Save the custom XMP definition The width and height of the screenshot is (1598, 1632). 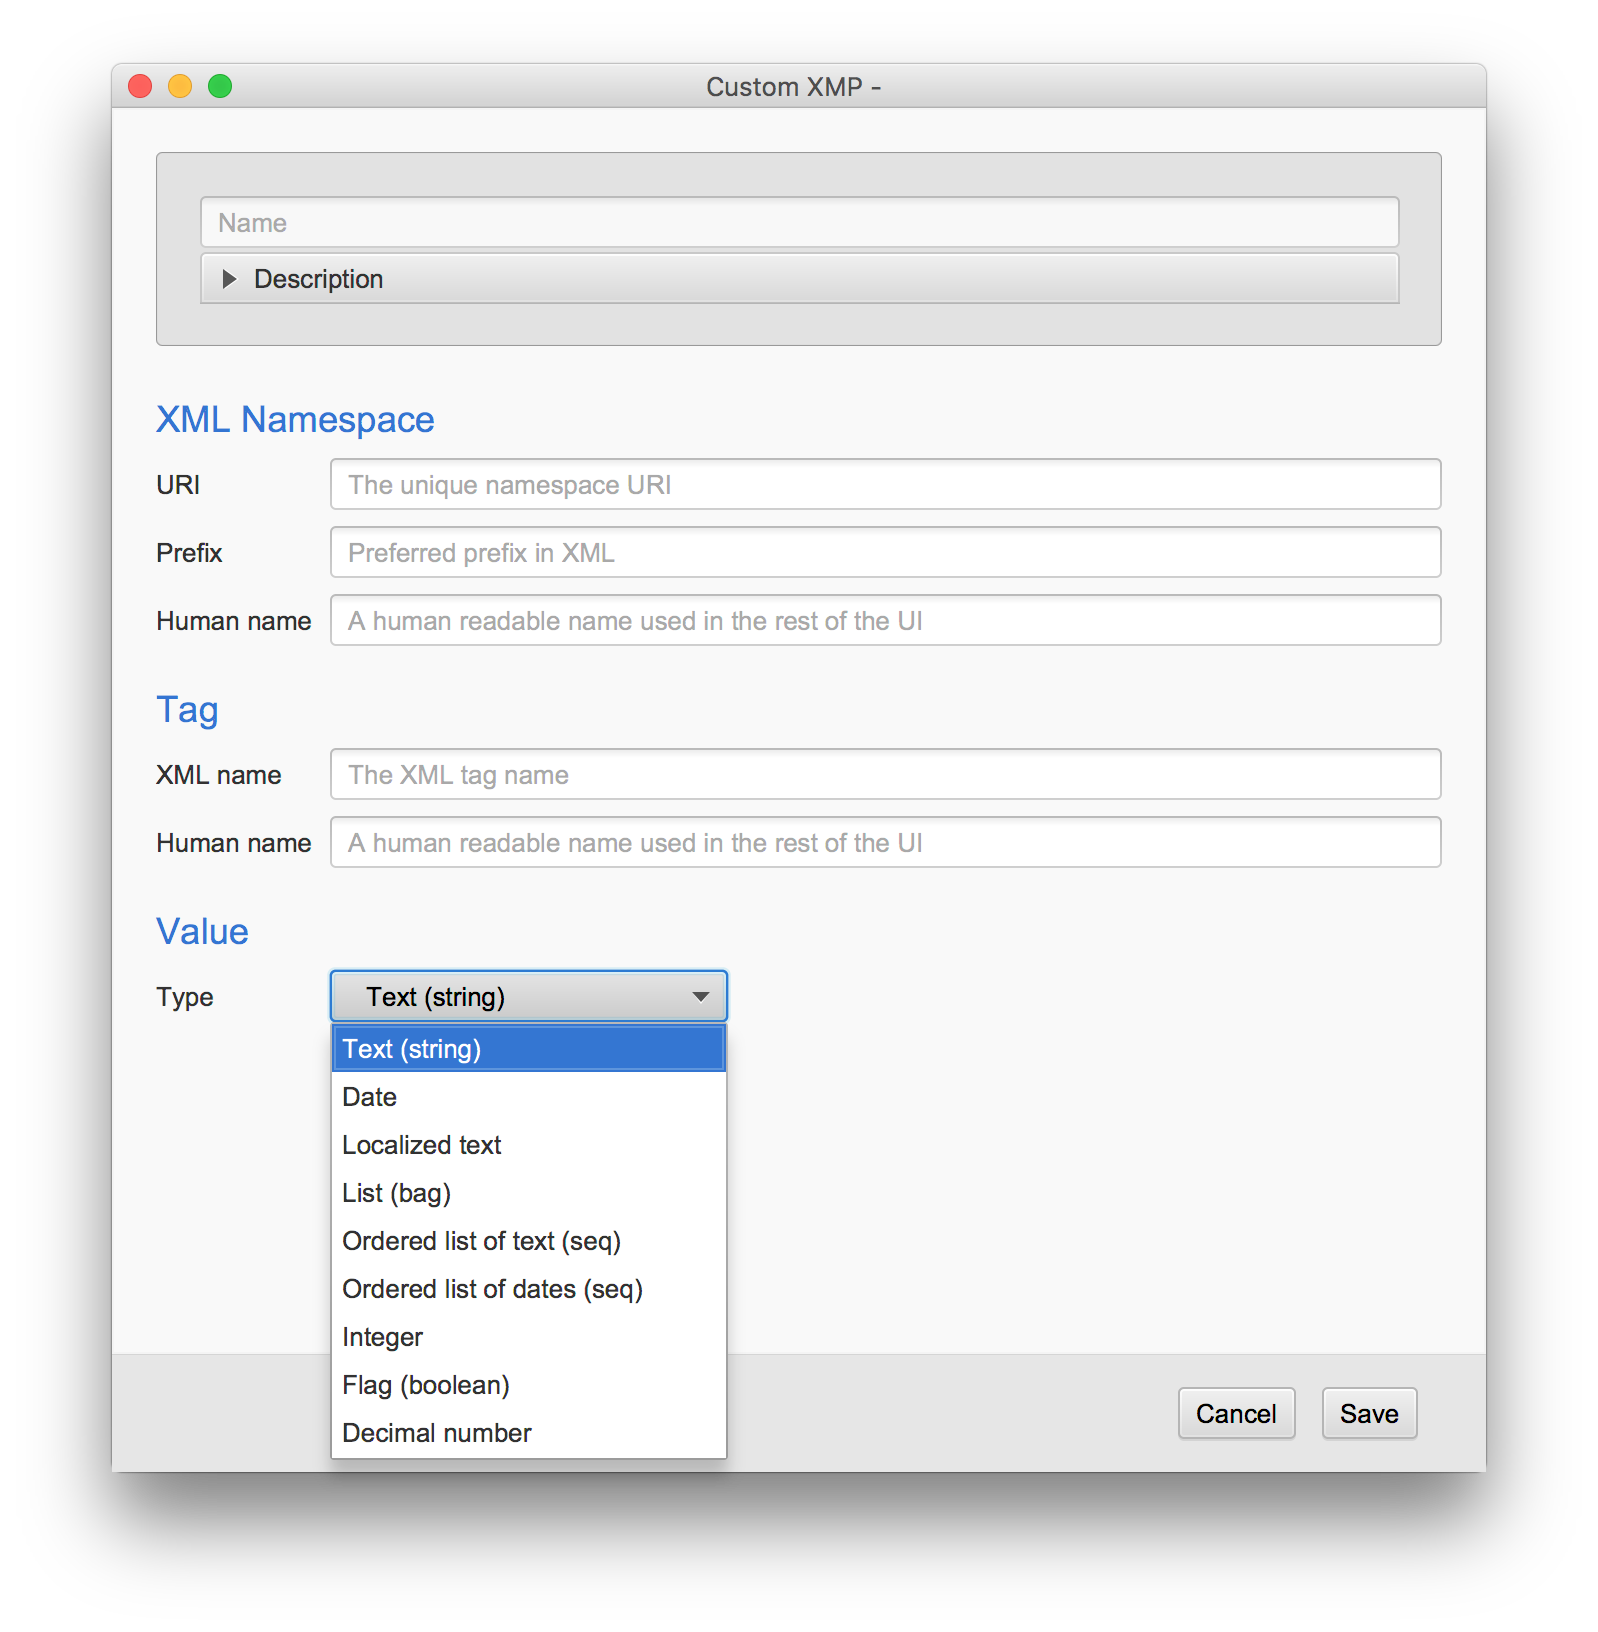1369,1413
